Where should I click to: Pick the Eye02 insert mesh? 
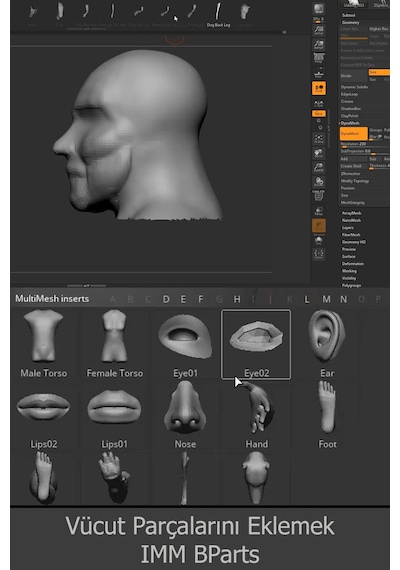[x=256, y=344]
